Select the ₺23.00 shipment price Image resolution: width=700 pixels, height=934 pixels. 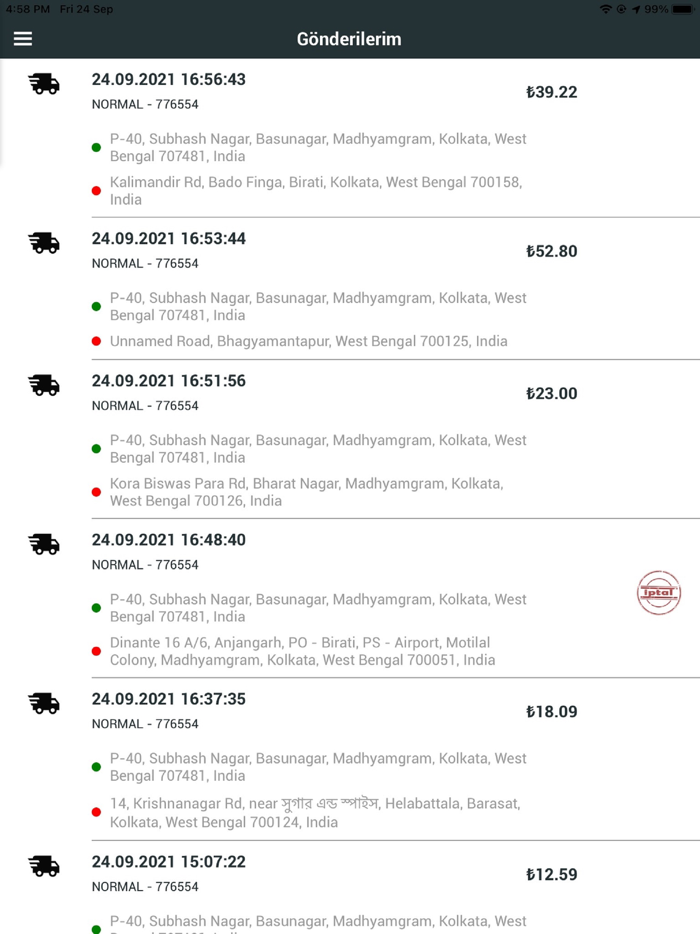pyautogui.click(x=552, y=393)
